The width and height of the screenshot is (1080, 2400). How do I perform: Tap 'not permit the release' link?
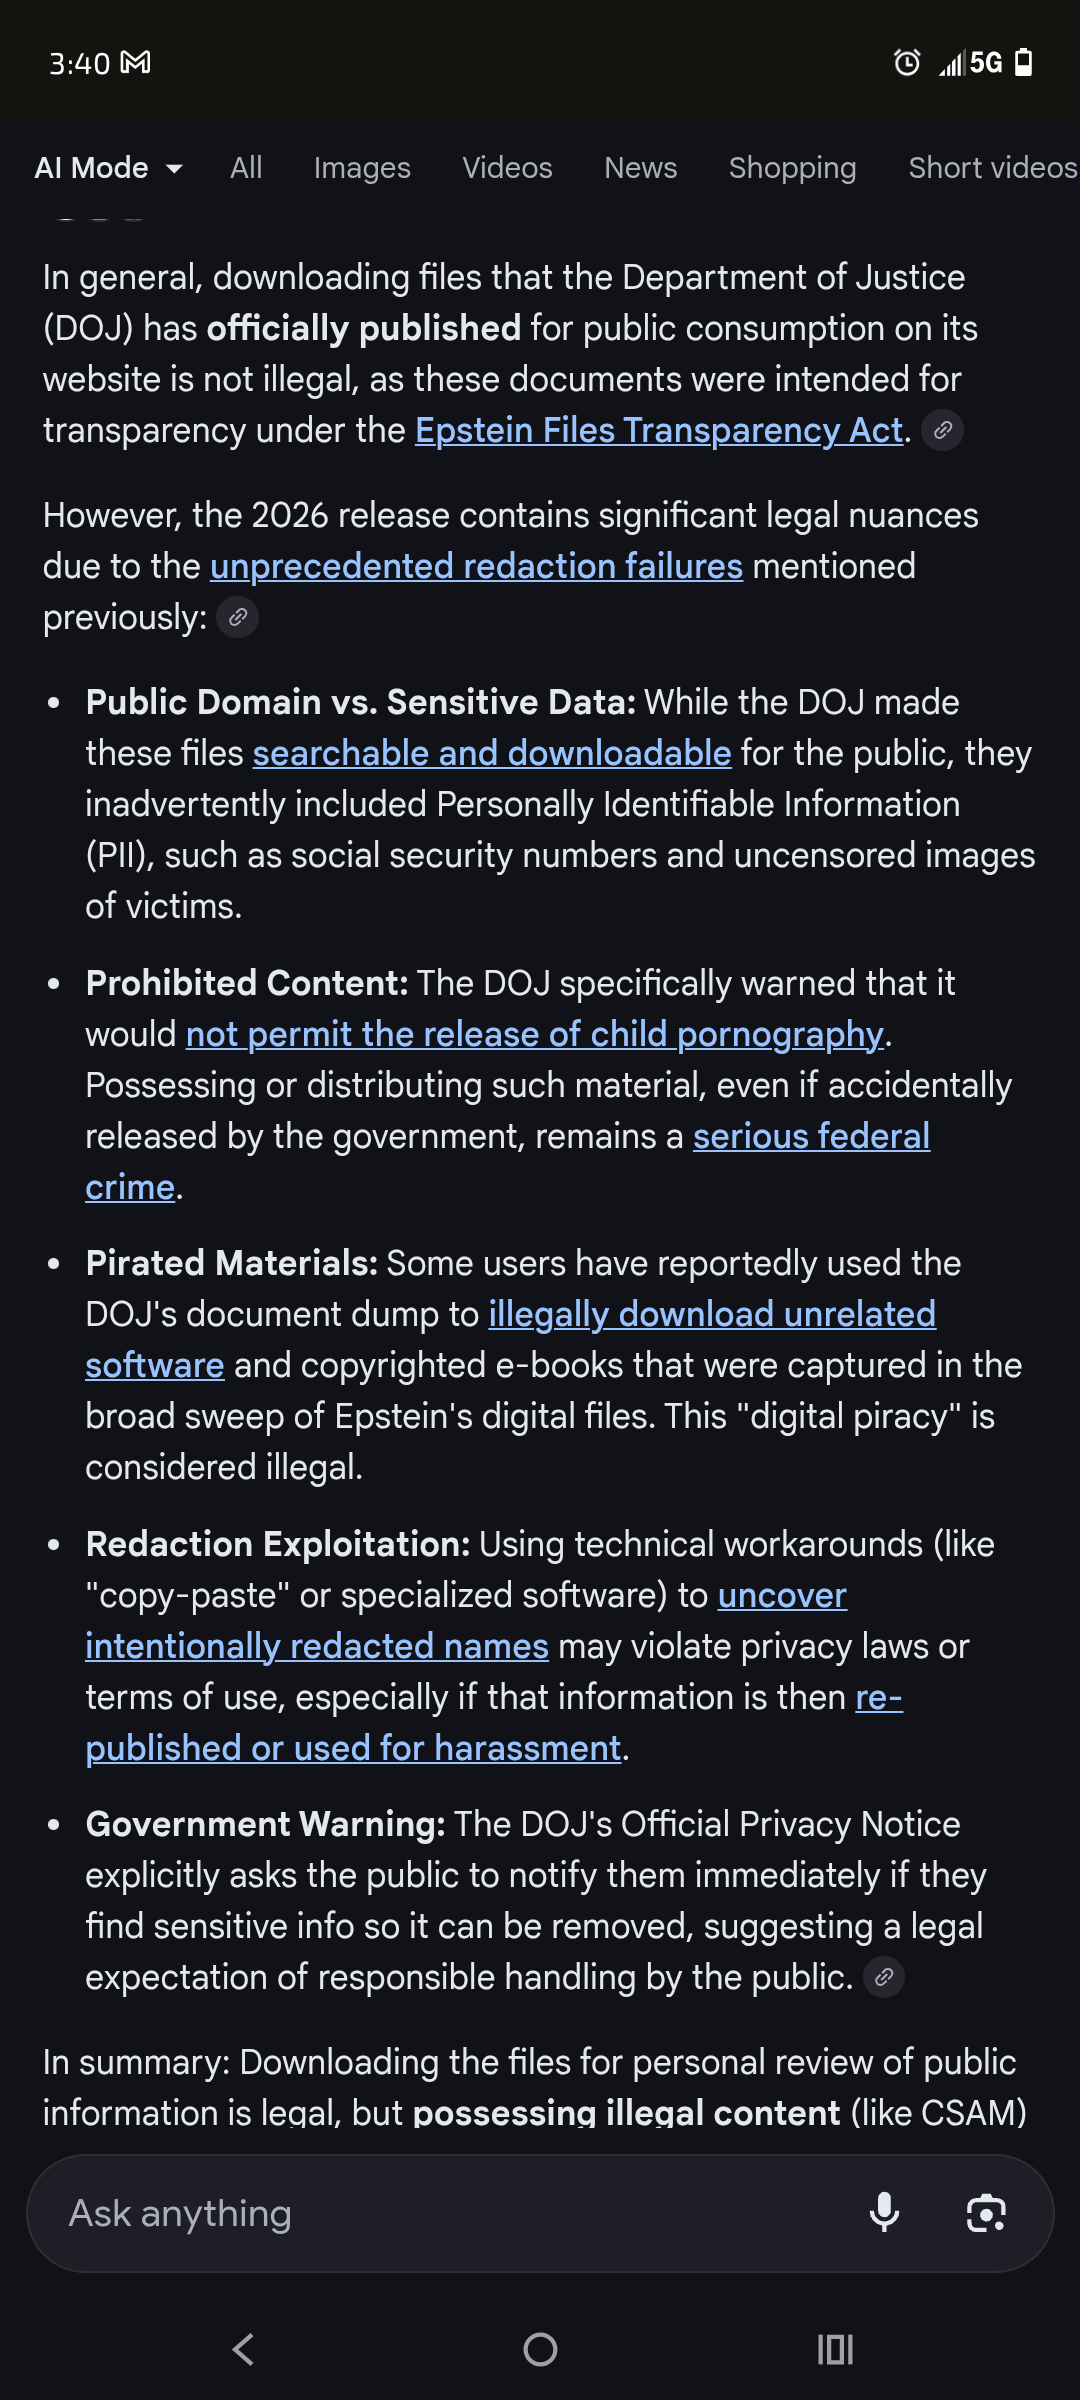pyautogui.click(x=535, y=1034)
